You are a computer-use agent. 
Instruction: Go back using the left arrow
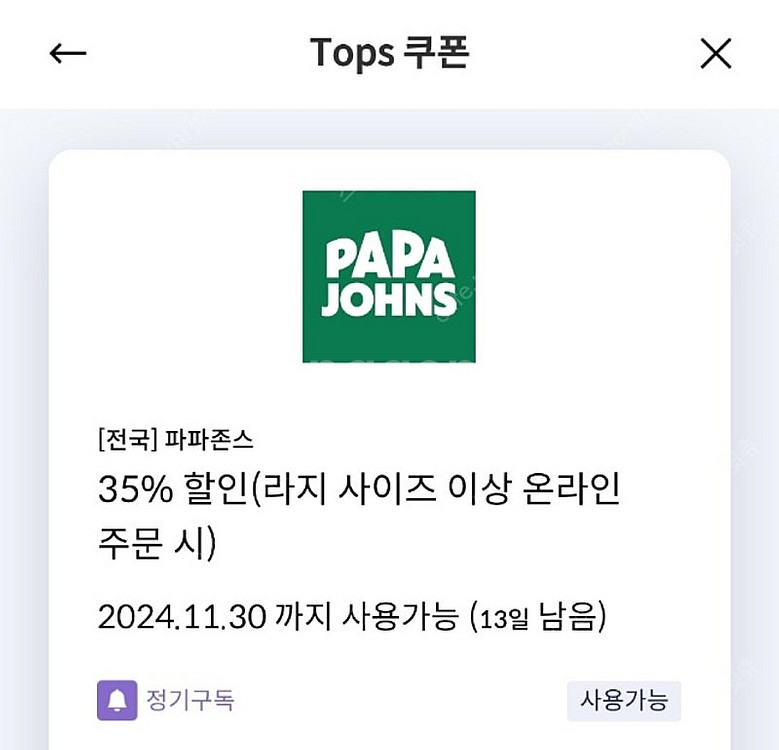[68, 54]
